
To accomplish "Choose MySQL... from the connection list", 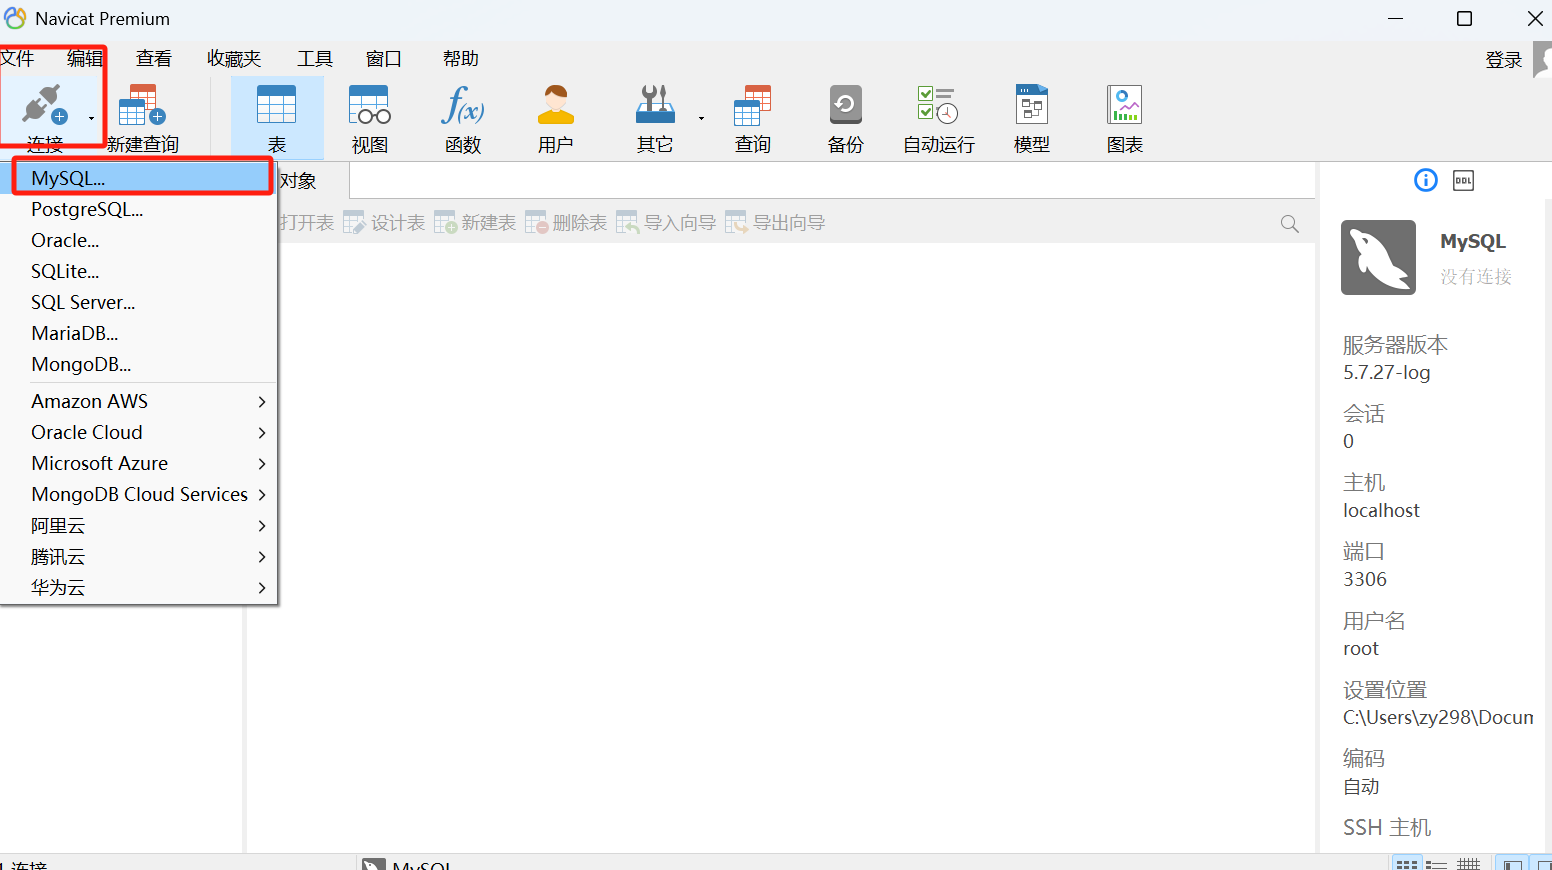I will point(140,178).
